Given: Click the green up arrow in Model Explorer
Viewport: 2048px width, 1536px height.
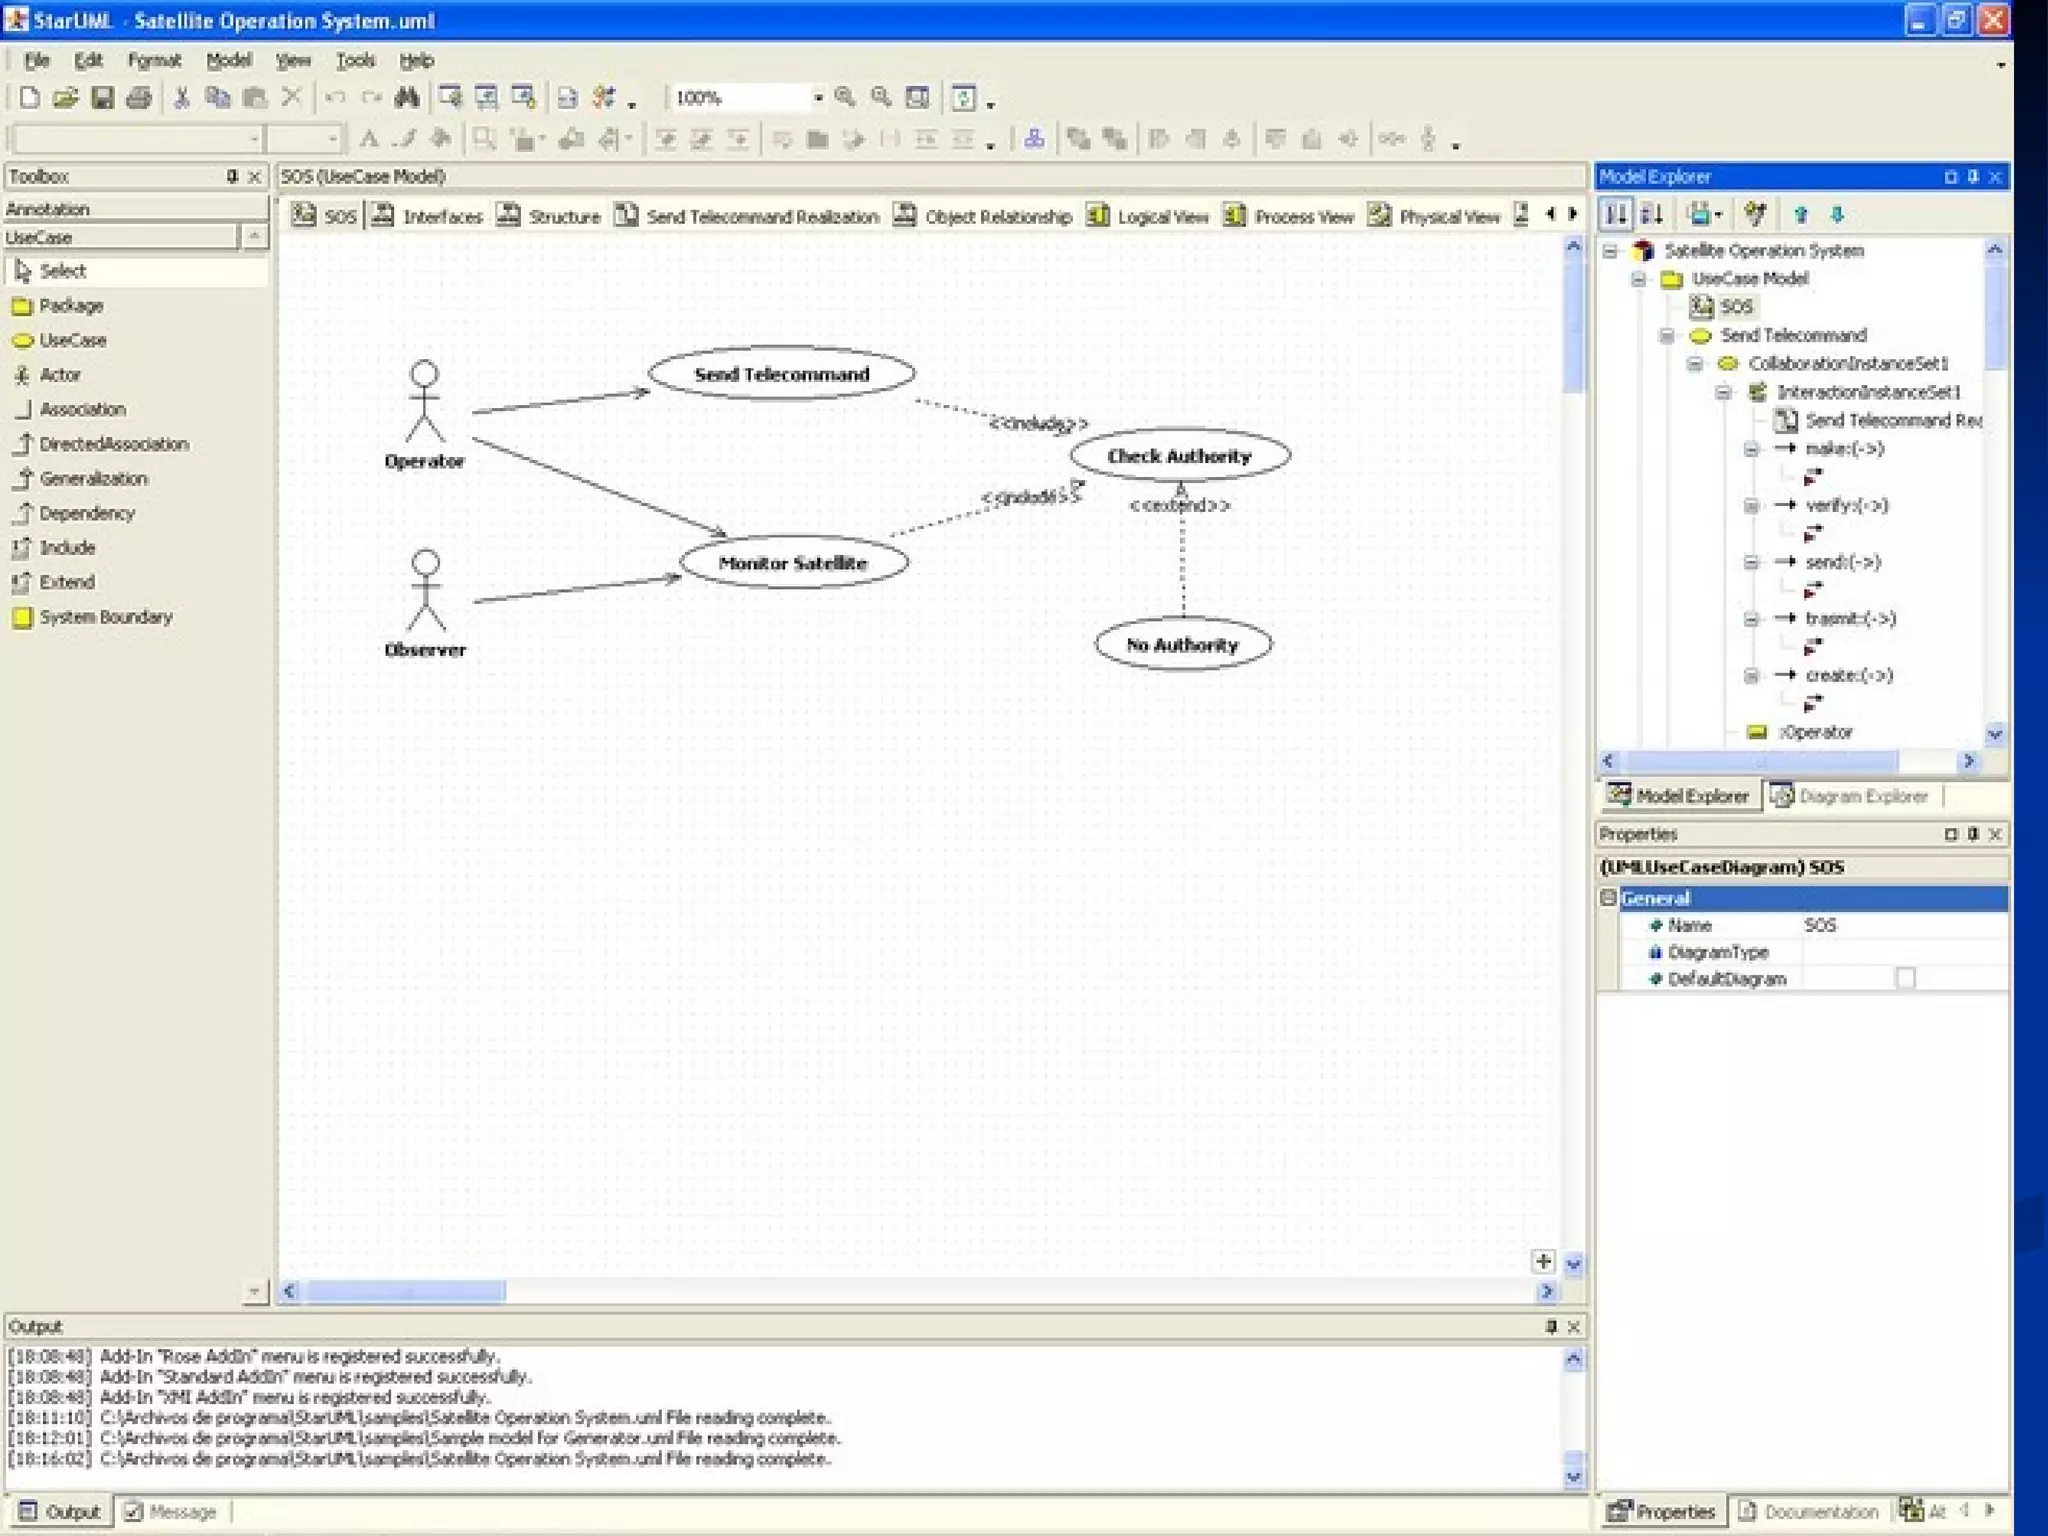Looking at the screenshot, I should 1801,214.
